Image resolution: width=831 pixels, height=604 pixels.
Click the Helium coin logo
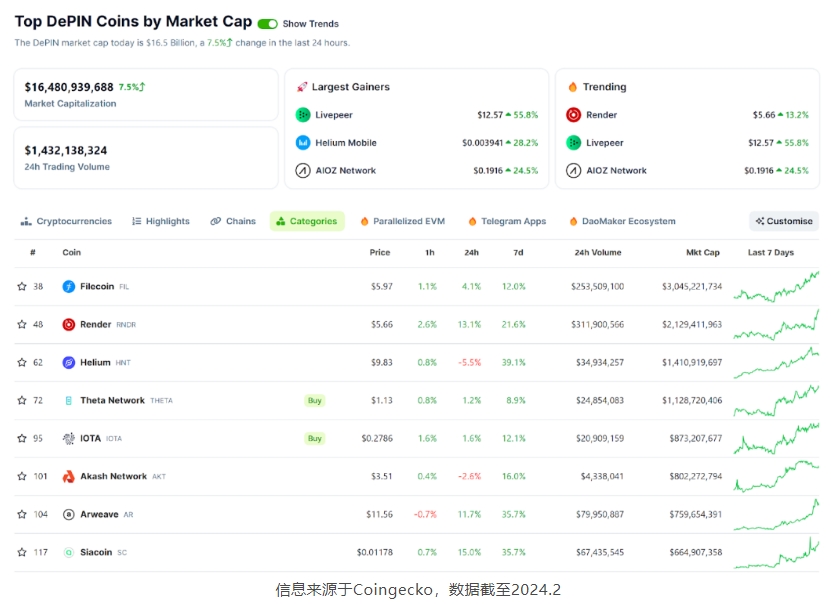coord(69,362)
